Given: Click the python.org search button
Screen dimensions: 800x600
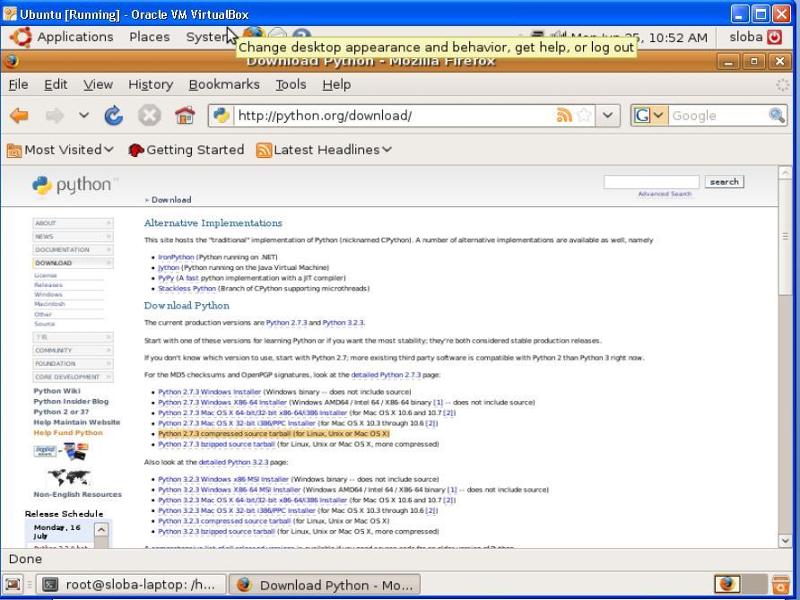Looking at the screenshot, I should 724,182.
